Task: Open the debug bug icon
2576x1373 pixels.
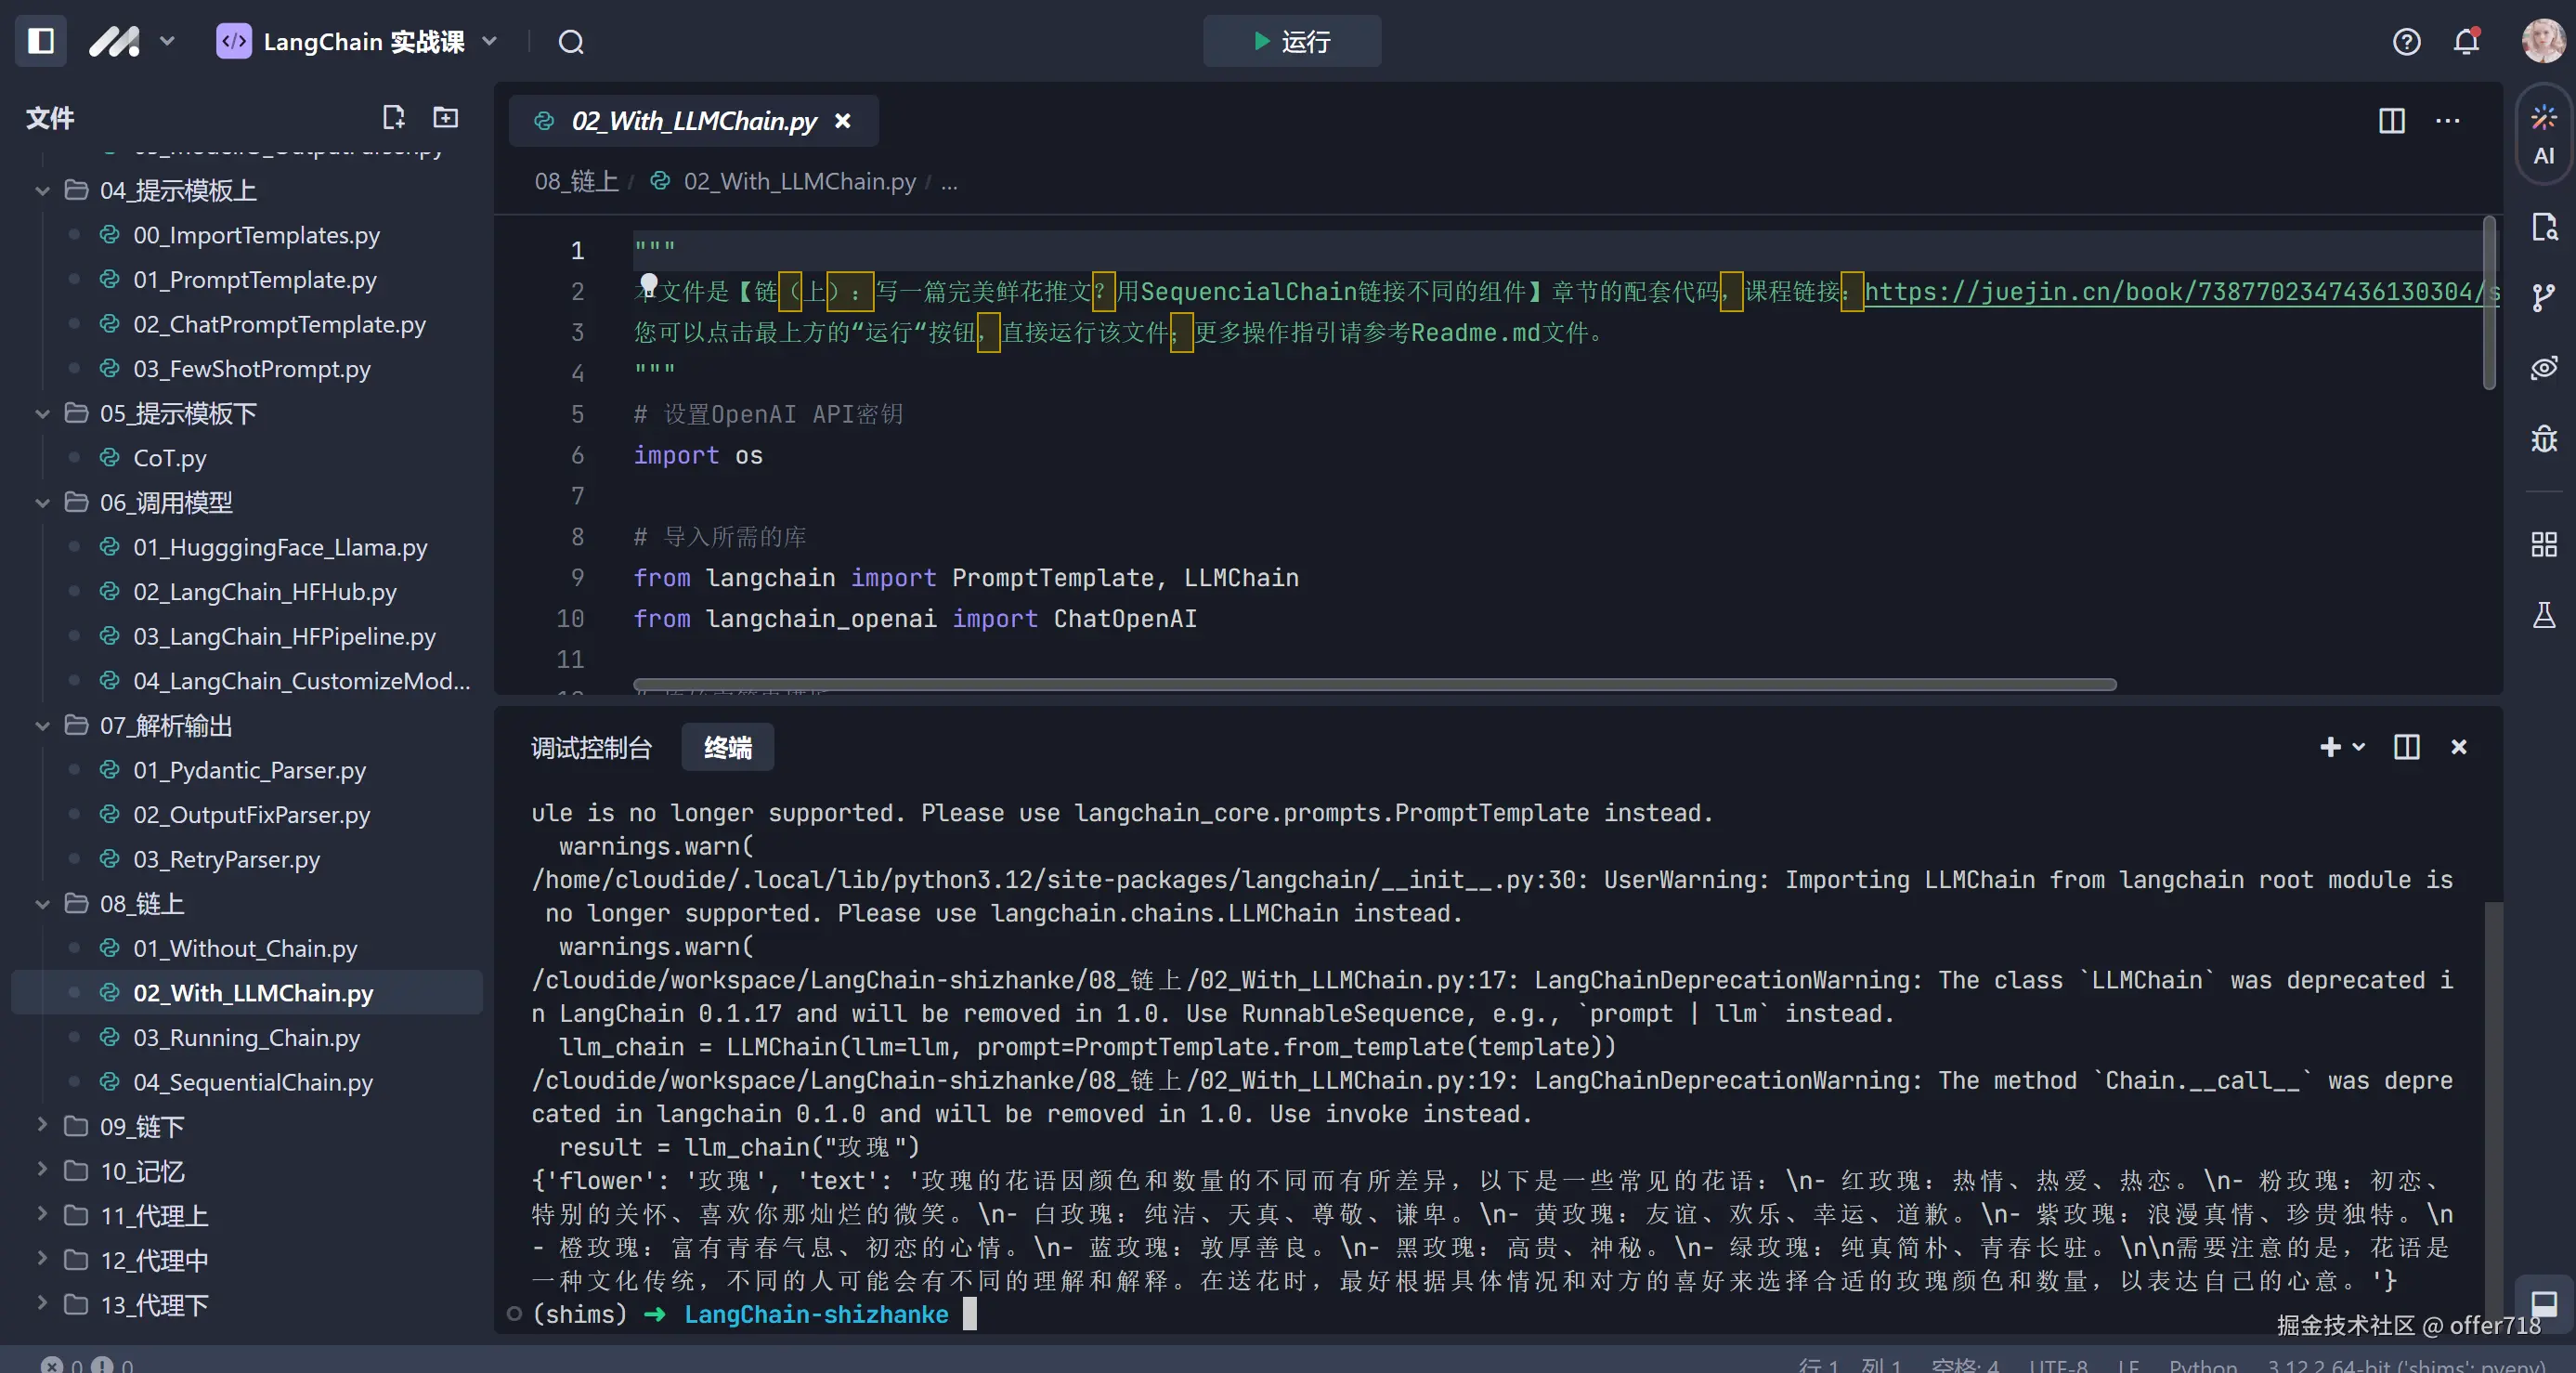Action: point(2543,439)
